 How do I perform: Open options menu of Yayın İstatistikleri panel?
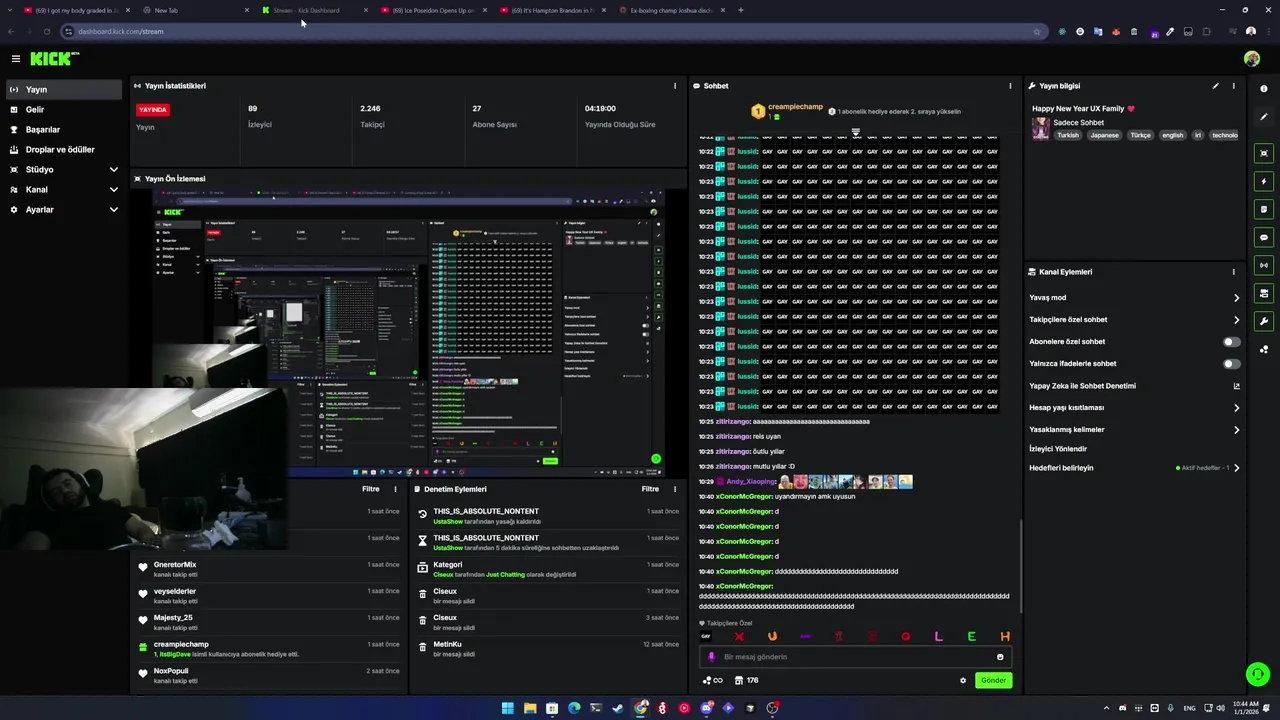[675, 86]
